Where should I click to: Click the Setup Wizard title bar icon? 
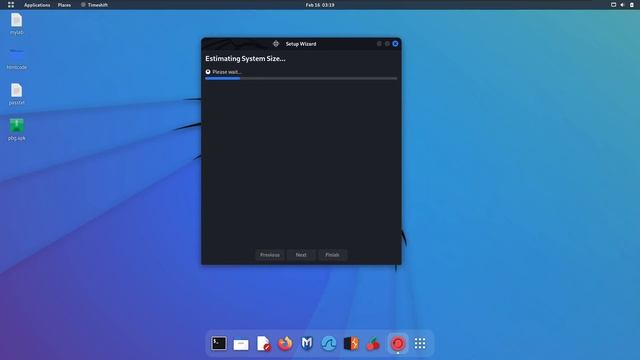point(276,44)
